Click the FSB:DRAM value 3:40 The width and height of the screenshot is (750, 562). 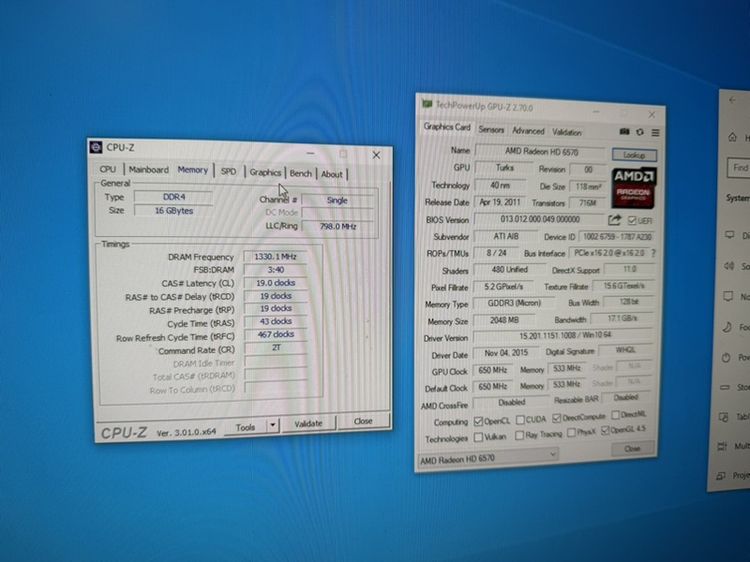coord(276,270)
